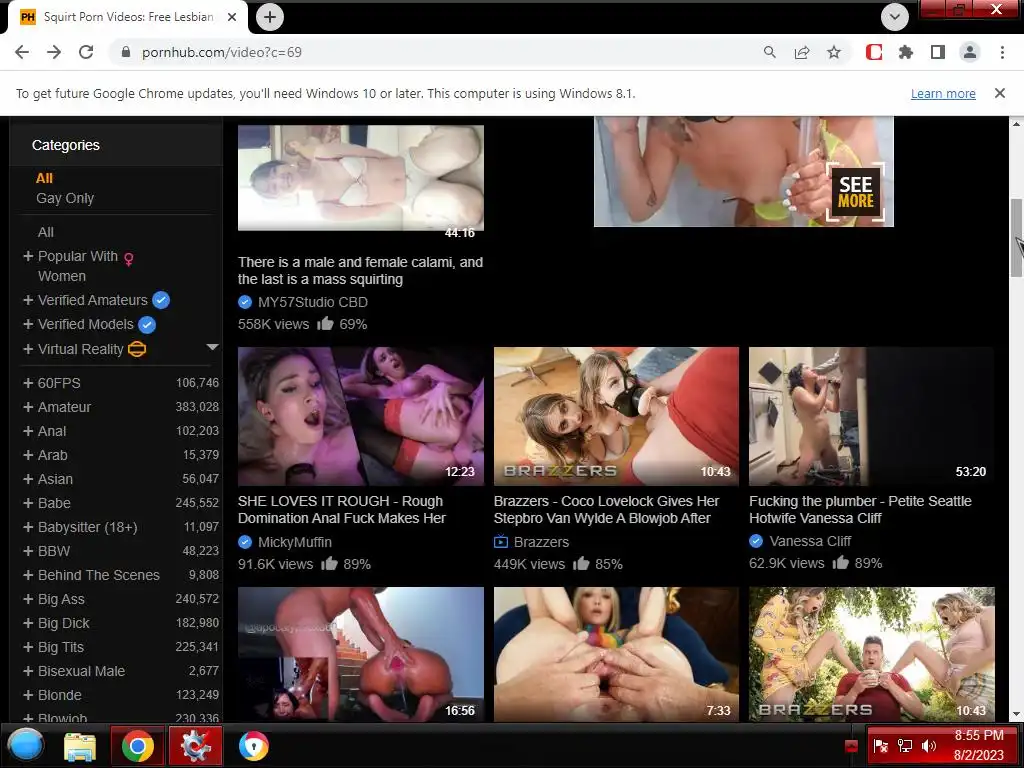Open the Brazzers channel link
This screenshot has height=768, width=1024.
coord(541,542)
